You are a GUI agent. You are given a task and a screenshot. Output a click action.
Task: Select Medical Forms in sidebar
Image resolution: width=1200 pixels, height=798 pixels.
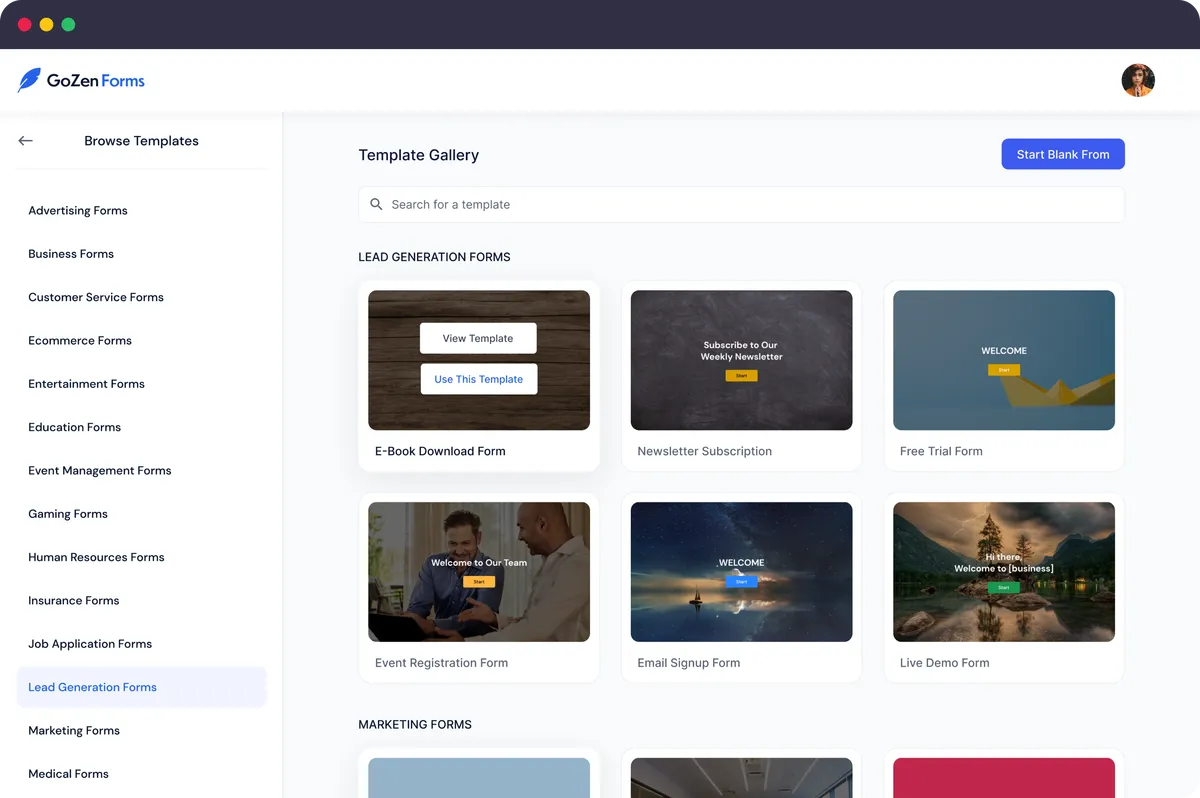[68, 774]
